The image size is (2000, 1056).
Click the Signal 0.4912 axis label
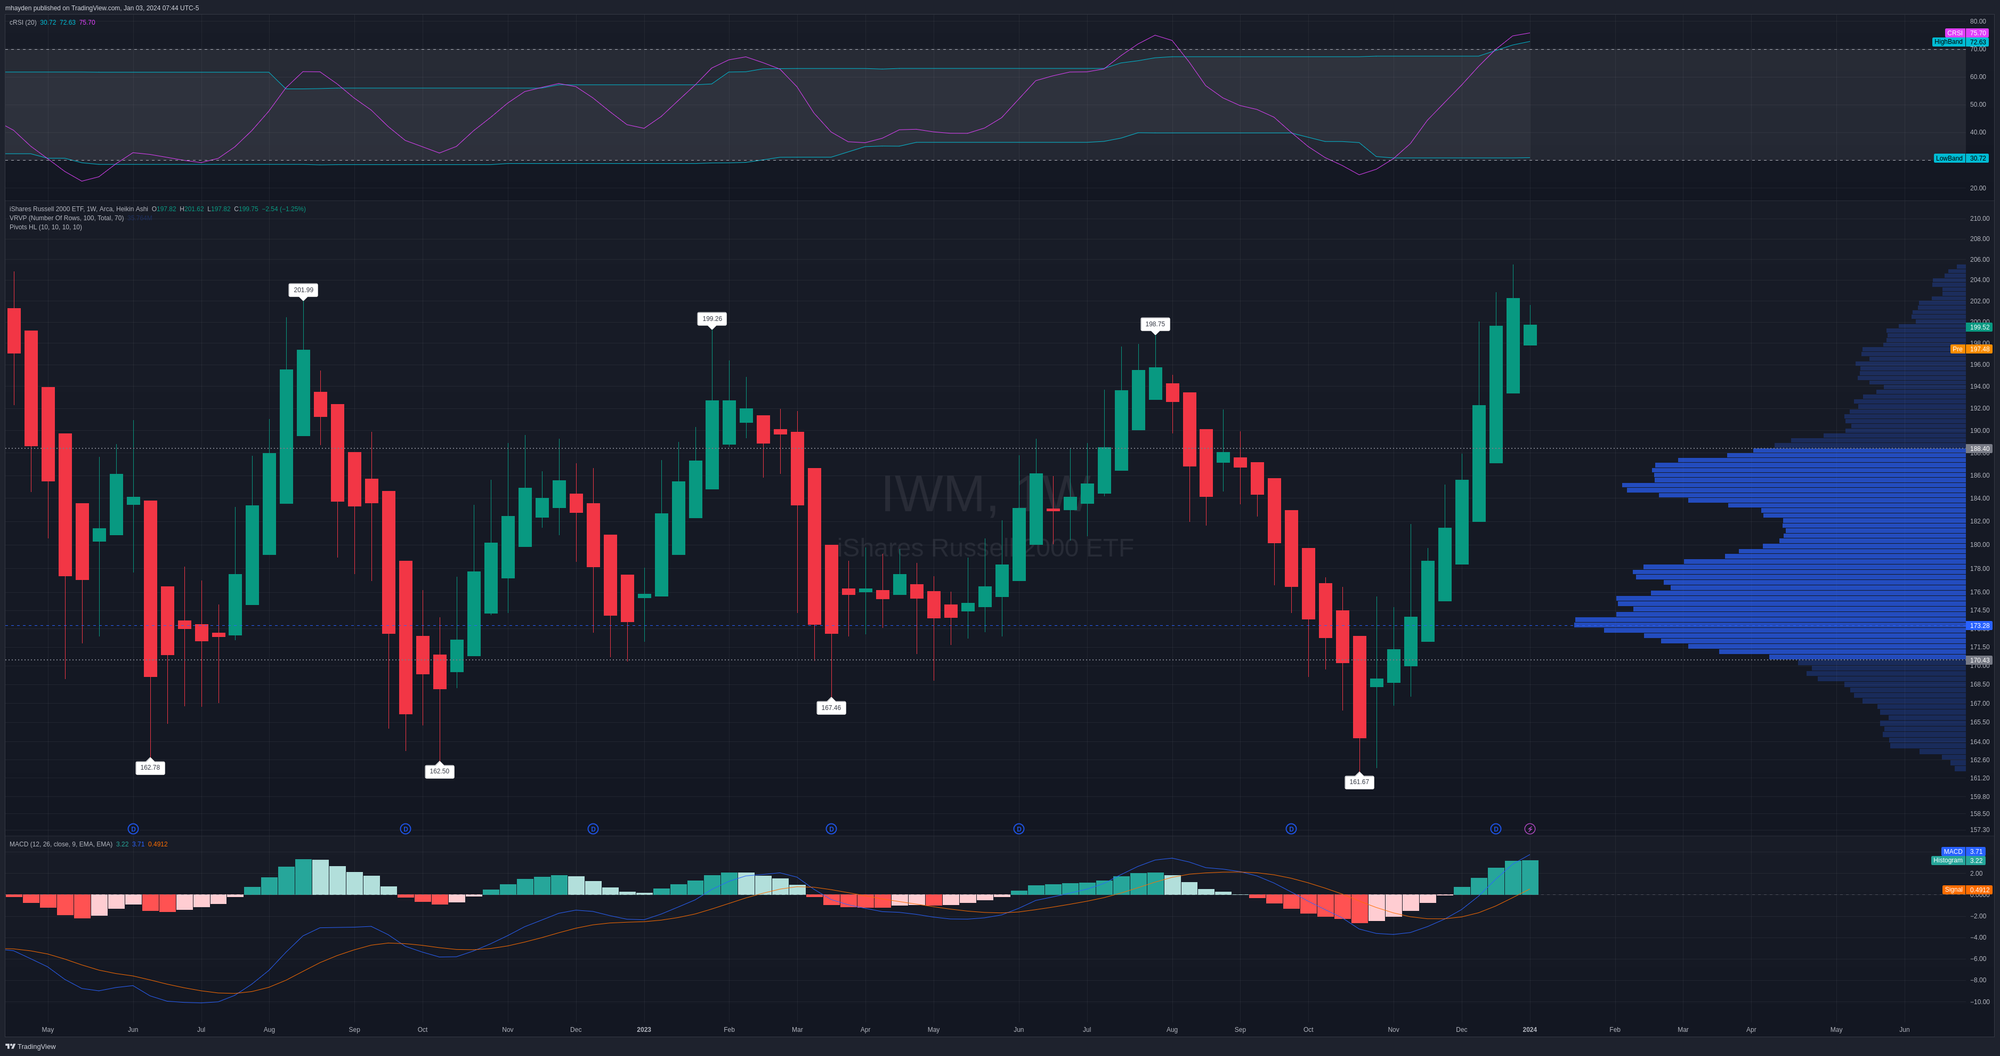[x=1967, y=890]
